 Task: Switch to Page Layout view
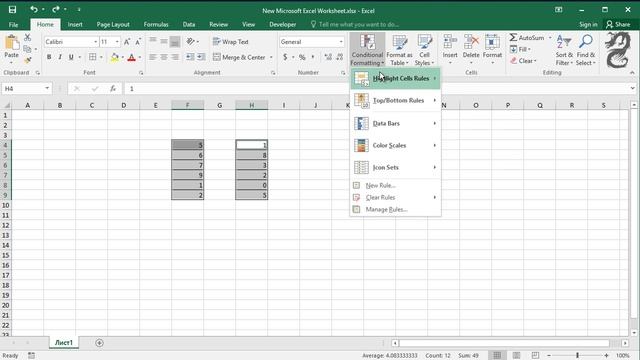pos(516,356)
